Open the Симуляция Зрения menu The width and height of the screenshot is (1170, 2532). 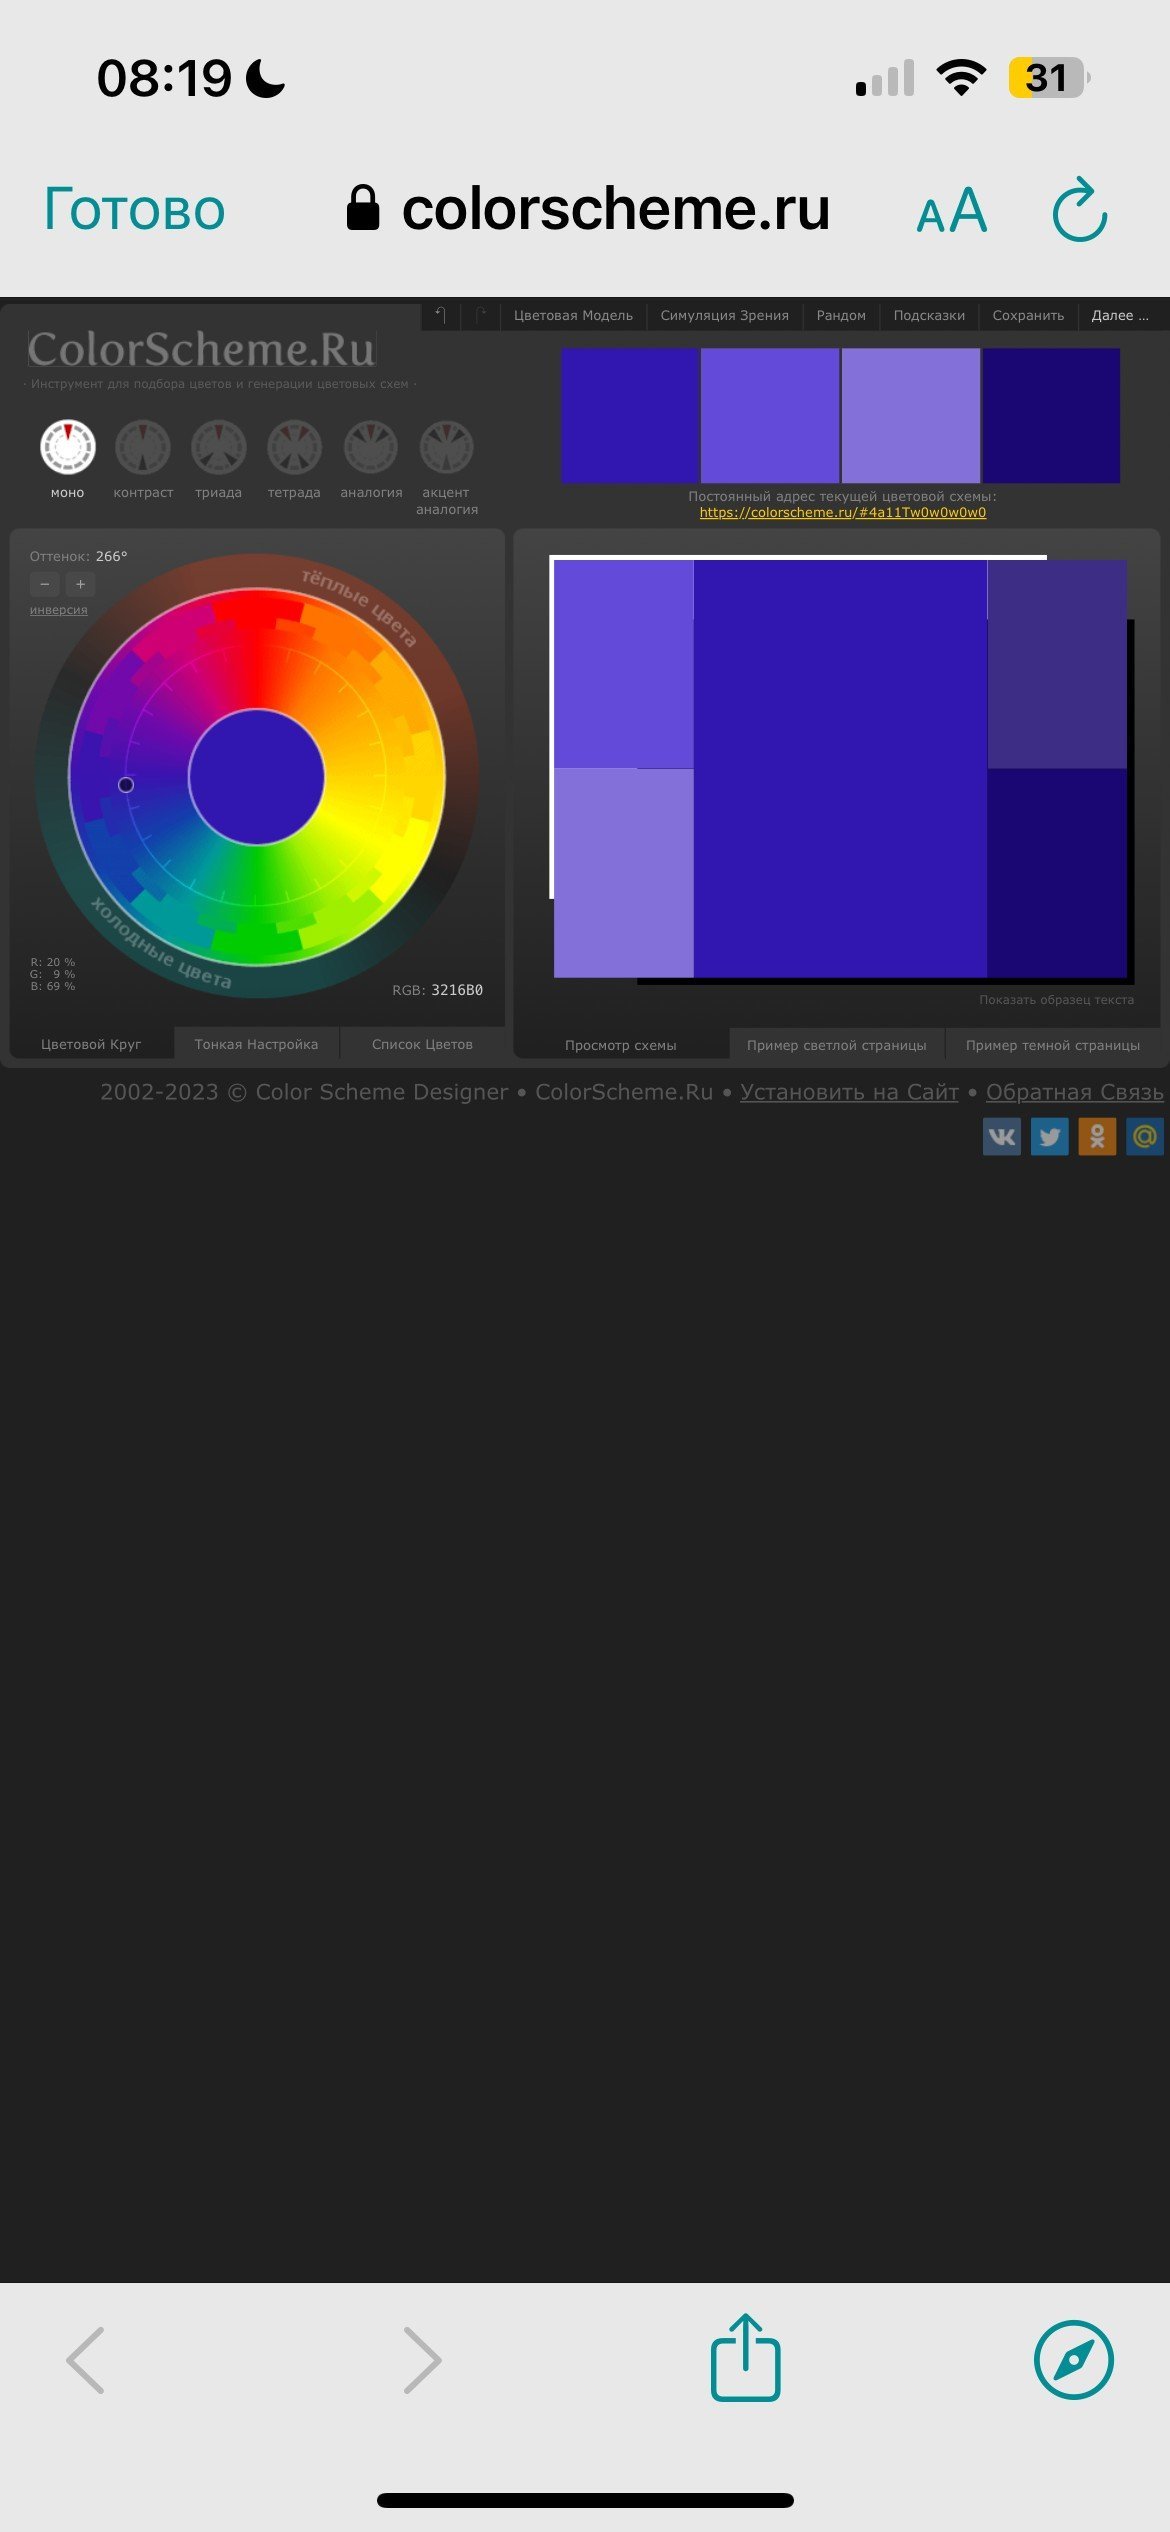[x=724, y=315]
